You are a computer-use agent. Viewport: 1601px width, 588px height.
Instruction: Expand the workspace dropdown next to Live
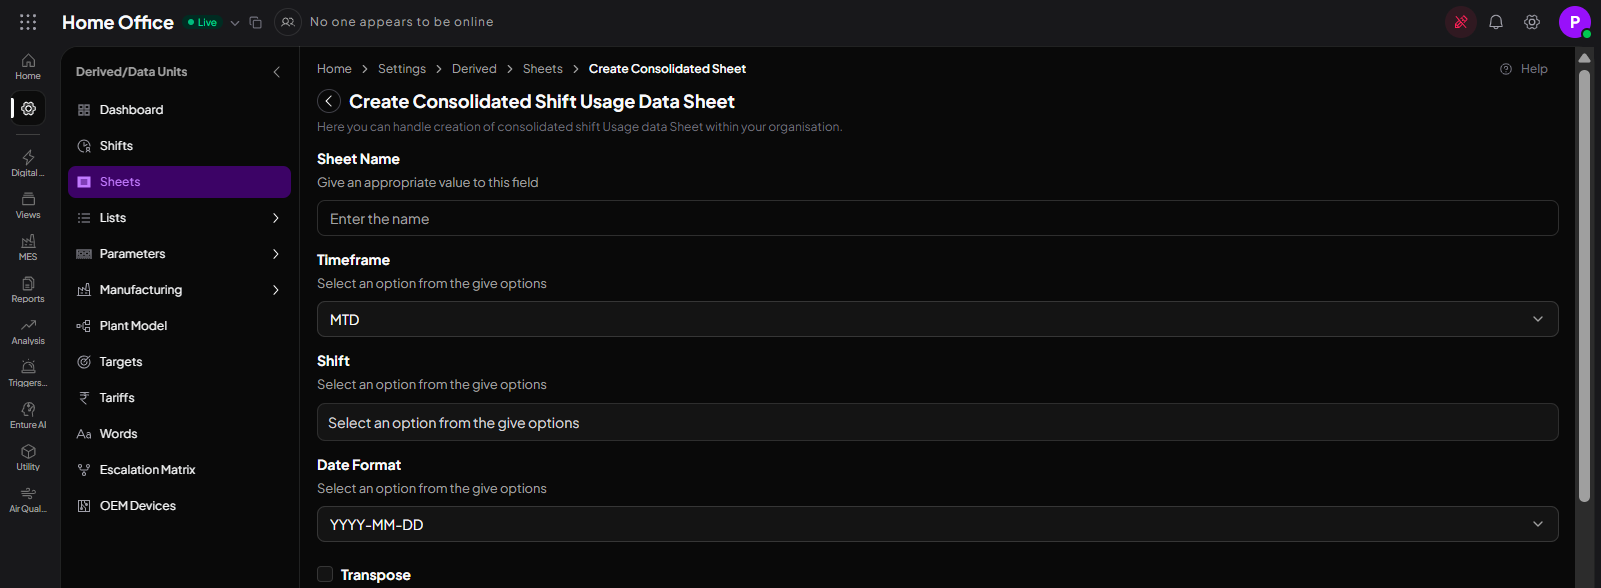[x=235, y=23]
